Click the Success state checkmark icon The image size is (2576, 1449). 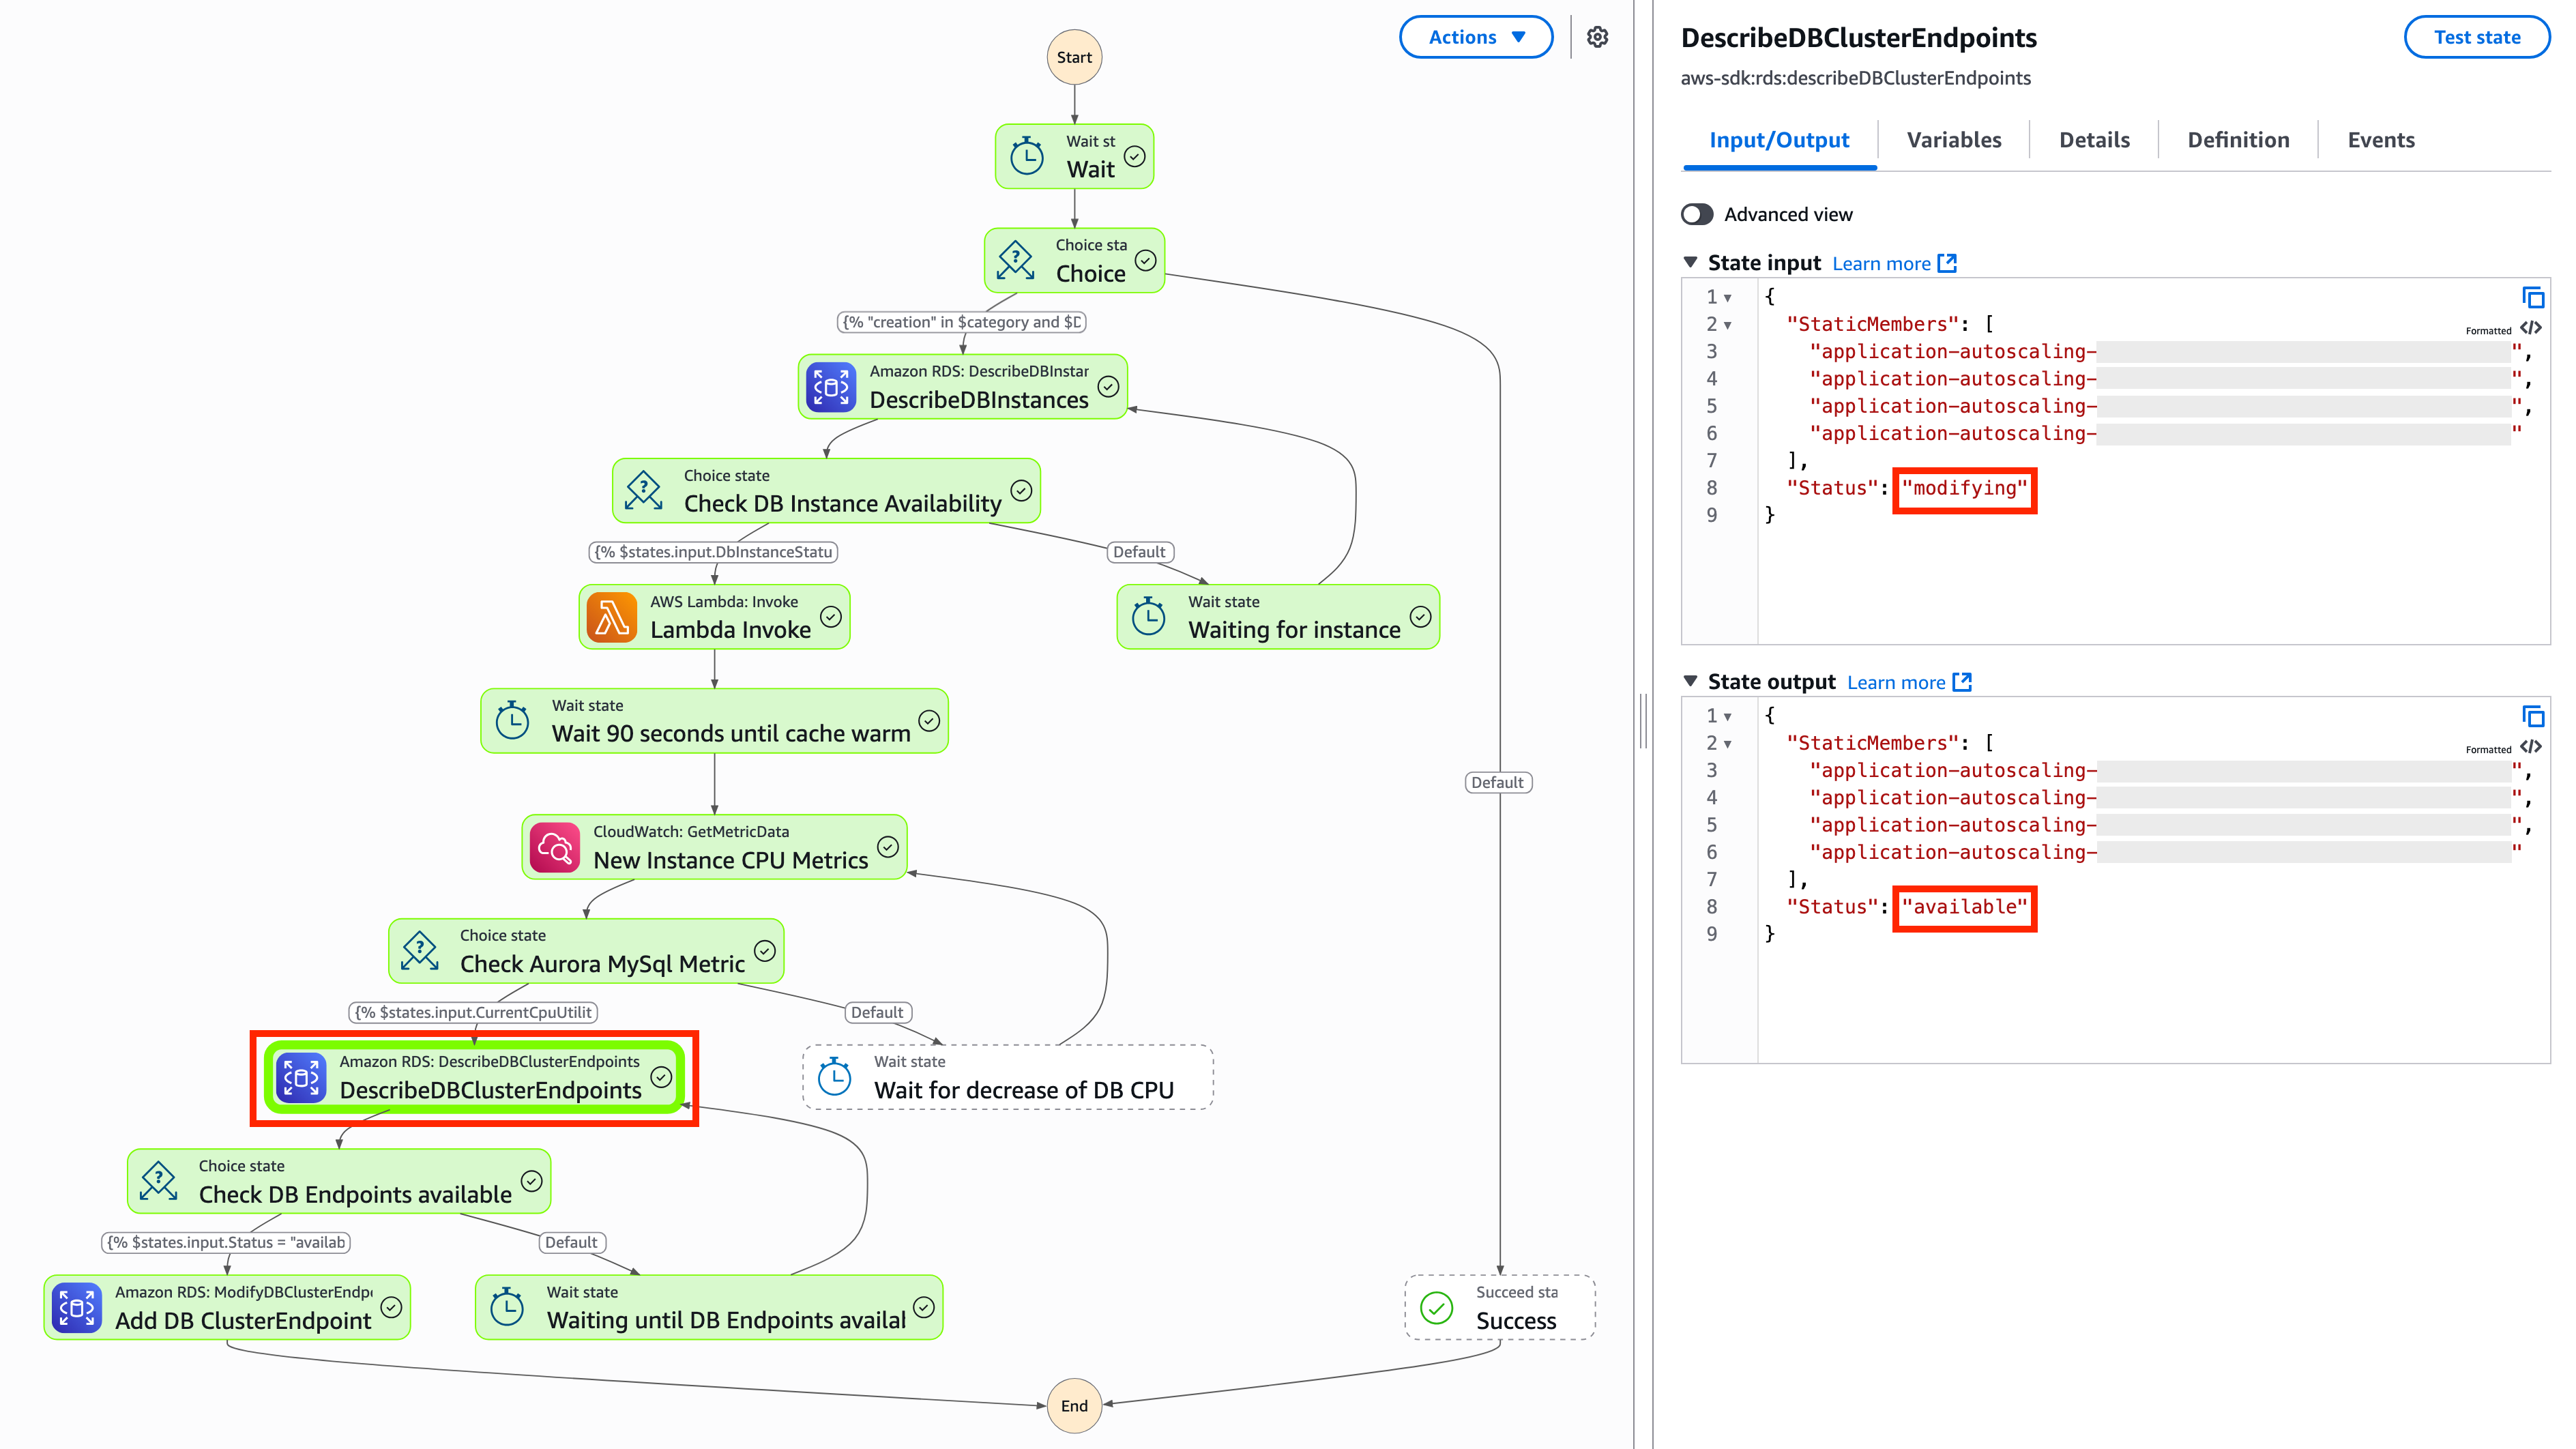[1437, 1307]
